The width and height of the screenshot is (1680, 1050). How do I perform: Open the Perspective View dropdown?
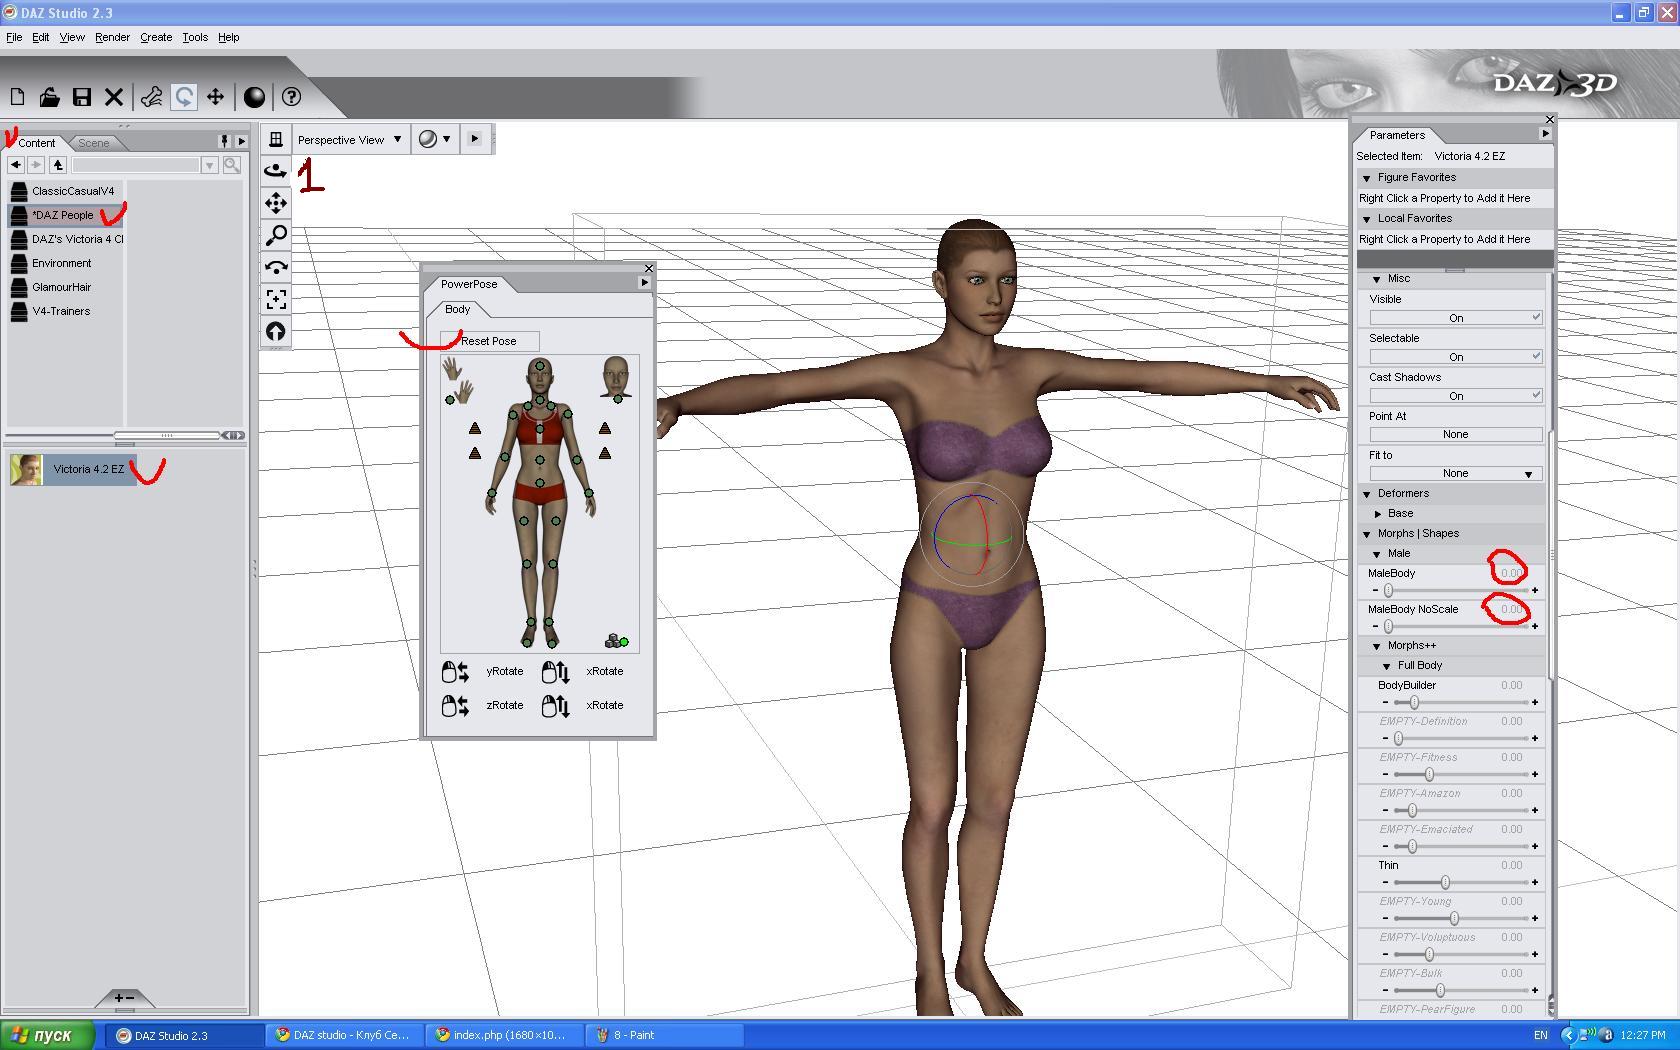pos(349,140)
